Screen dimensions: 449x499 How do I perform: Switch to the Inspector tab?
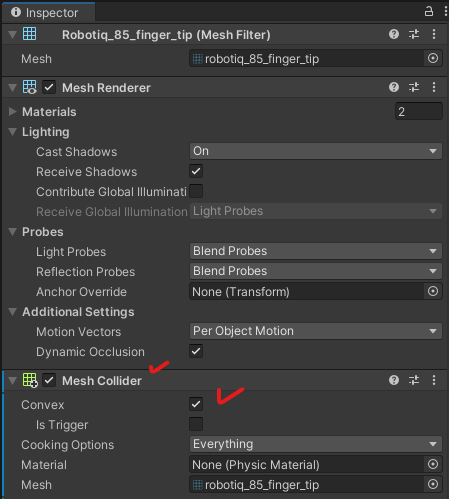click(x=49, y=13)
